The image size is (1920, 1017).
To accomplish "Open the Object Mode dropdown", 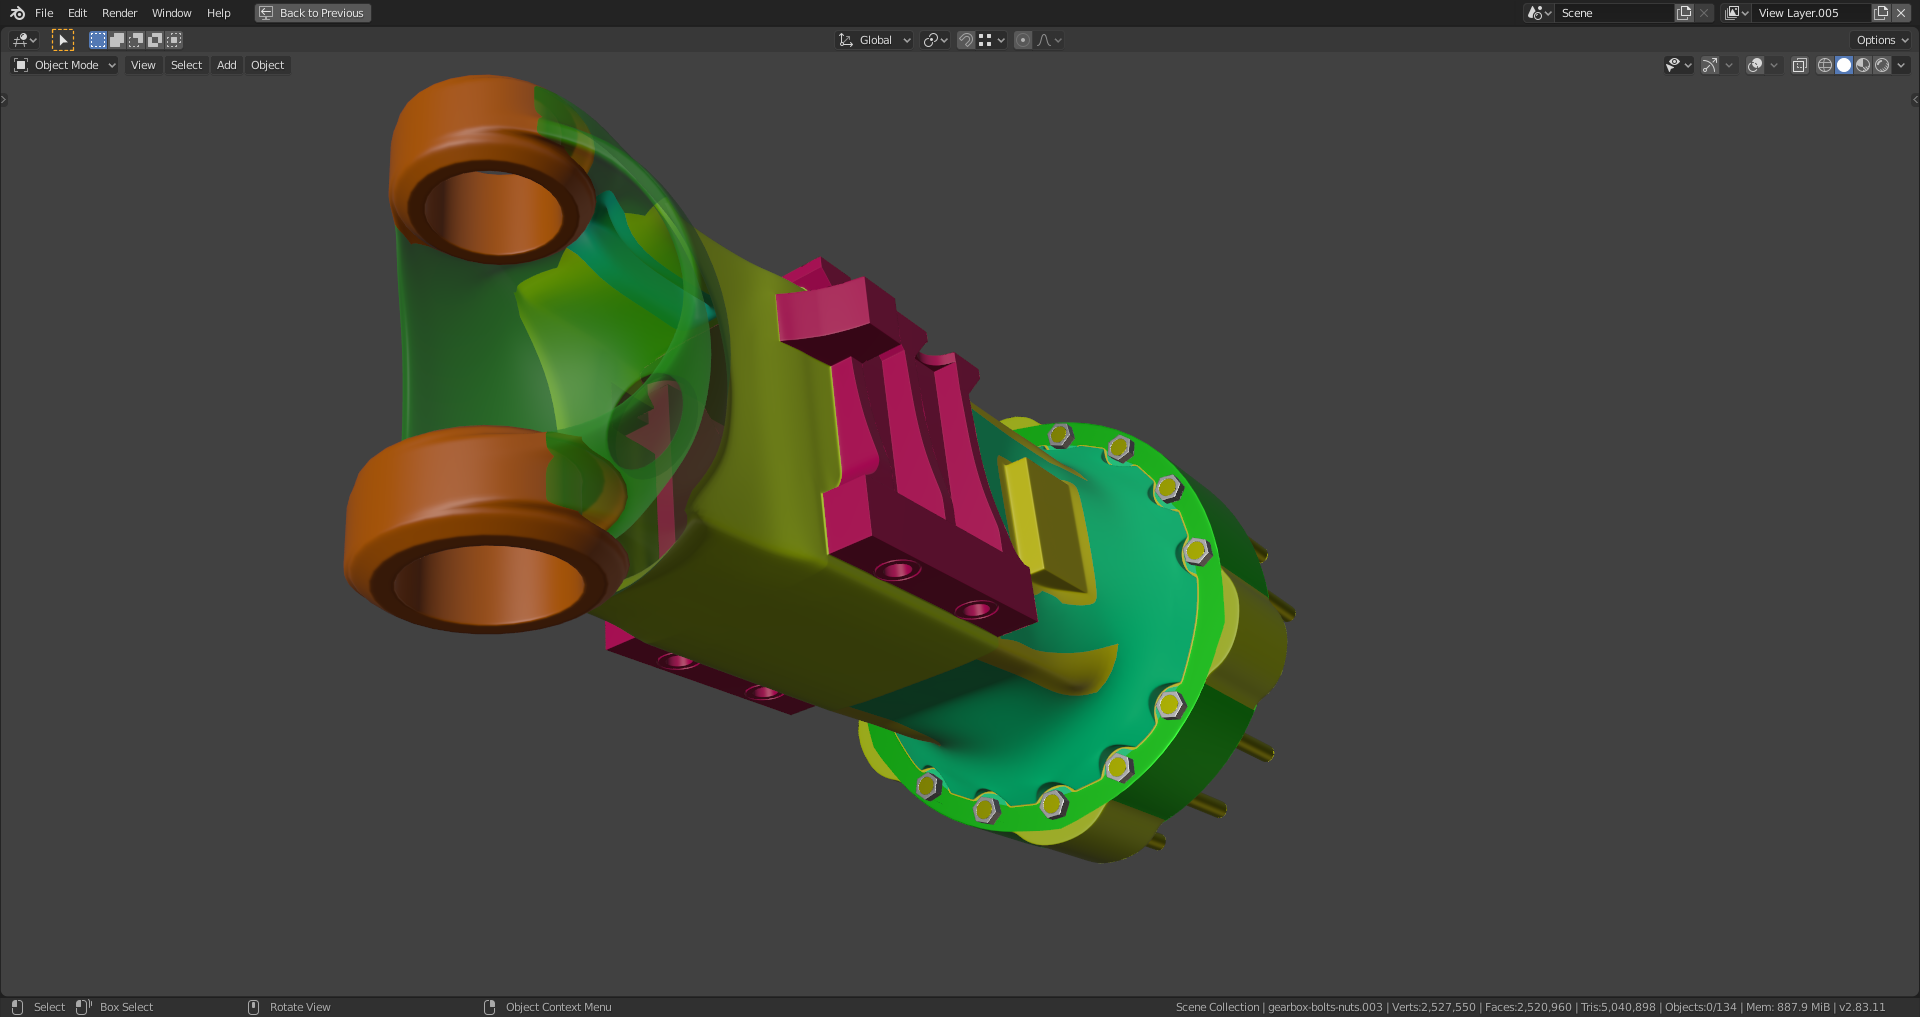I will point(65,65).
